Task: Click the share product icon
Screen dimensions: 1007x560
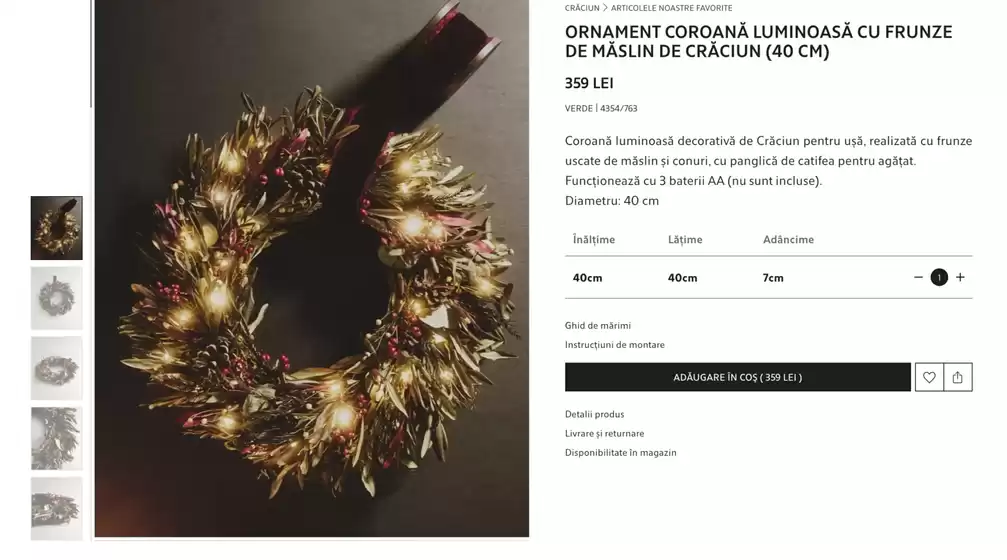Action: click(958, 377)
